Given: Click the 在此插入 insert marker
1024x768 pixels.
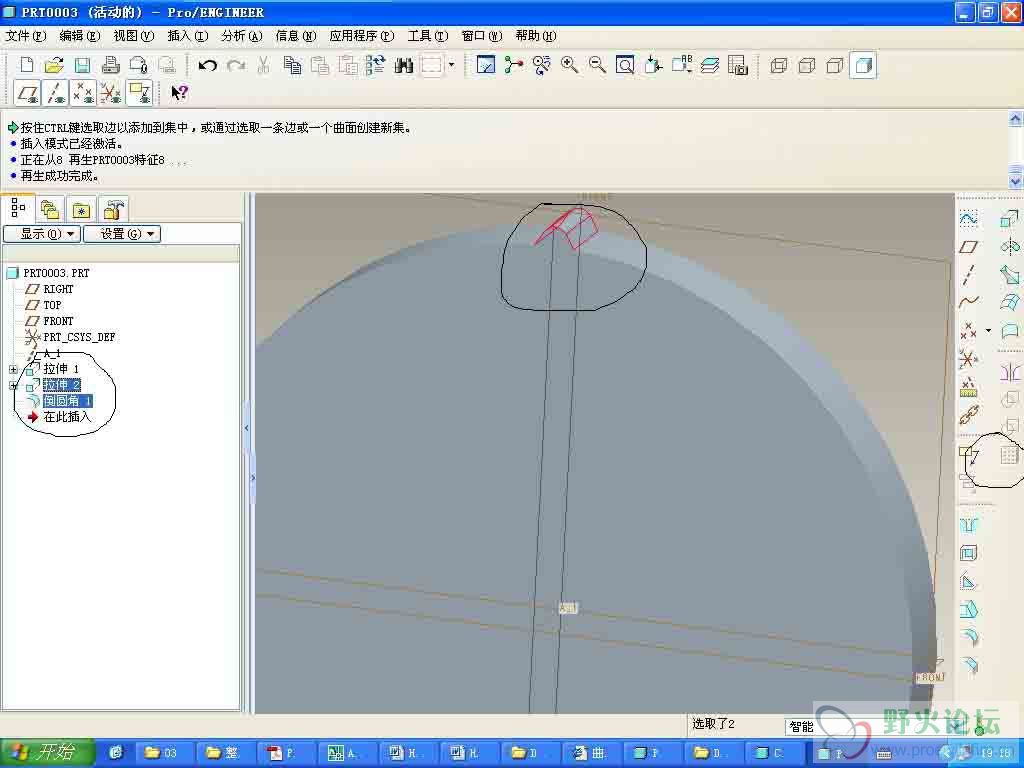Looking at the screenshot, I should point(67,417).
